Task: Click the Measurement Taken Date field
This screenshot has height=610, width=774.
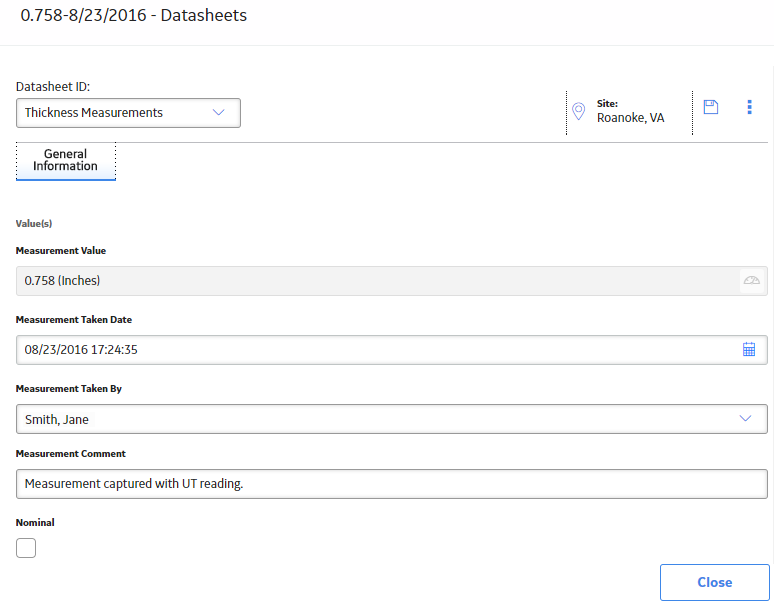Action: click(x=391, y=350)
